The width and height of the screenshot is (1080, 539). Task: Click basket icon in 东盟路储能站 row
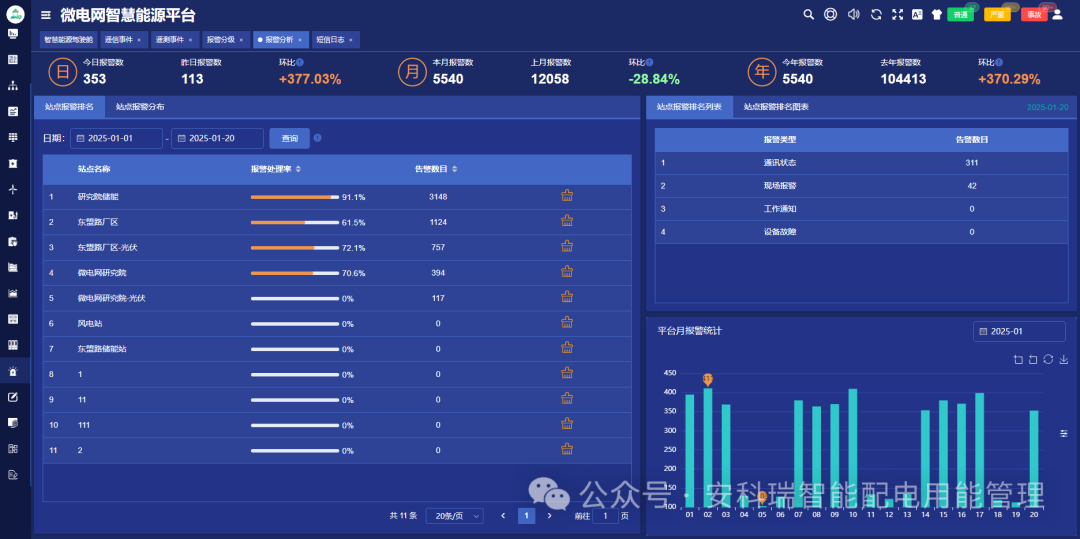pos(567,348)
